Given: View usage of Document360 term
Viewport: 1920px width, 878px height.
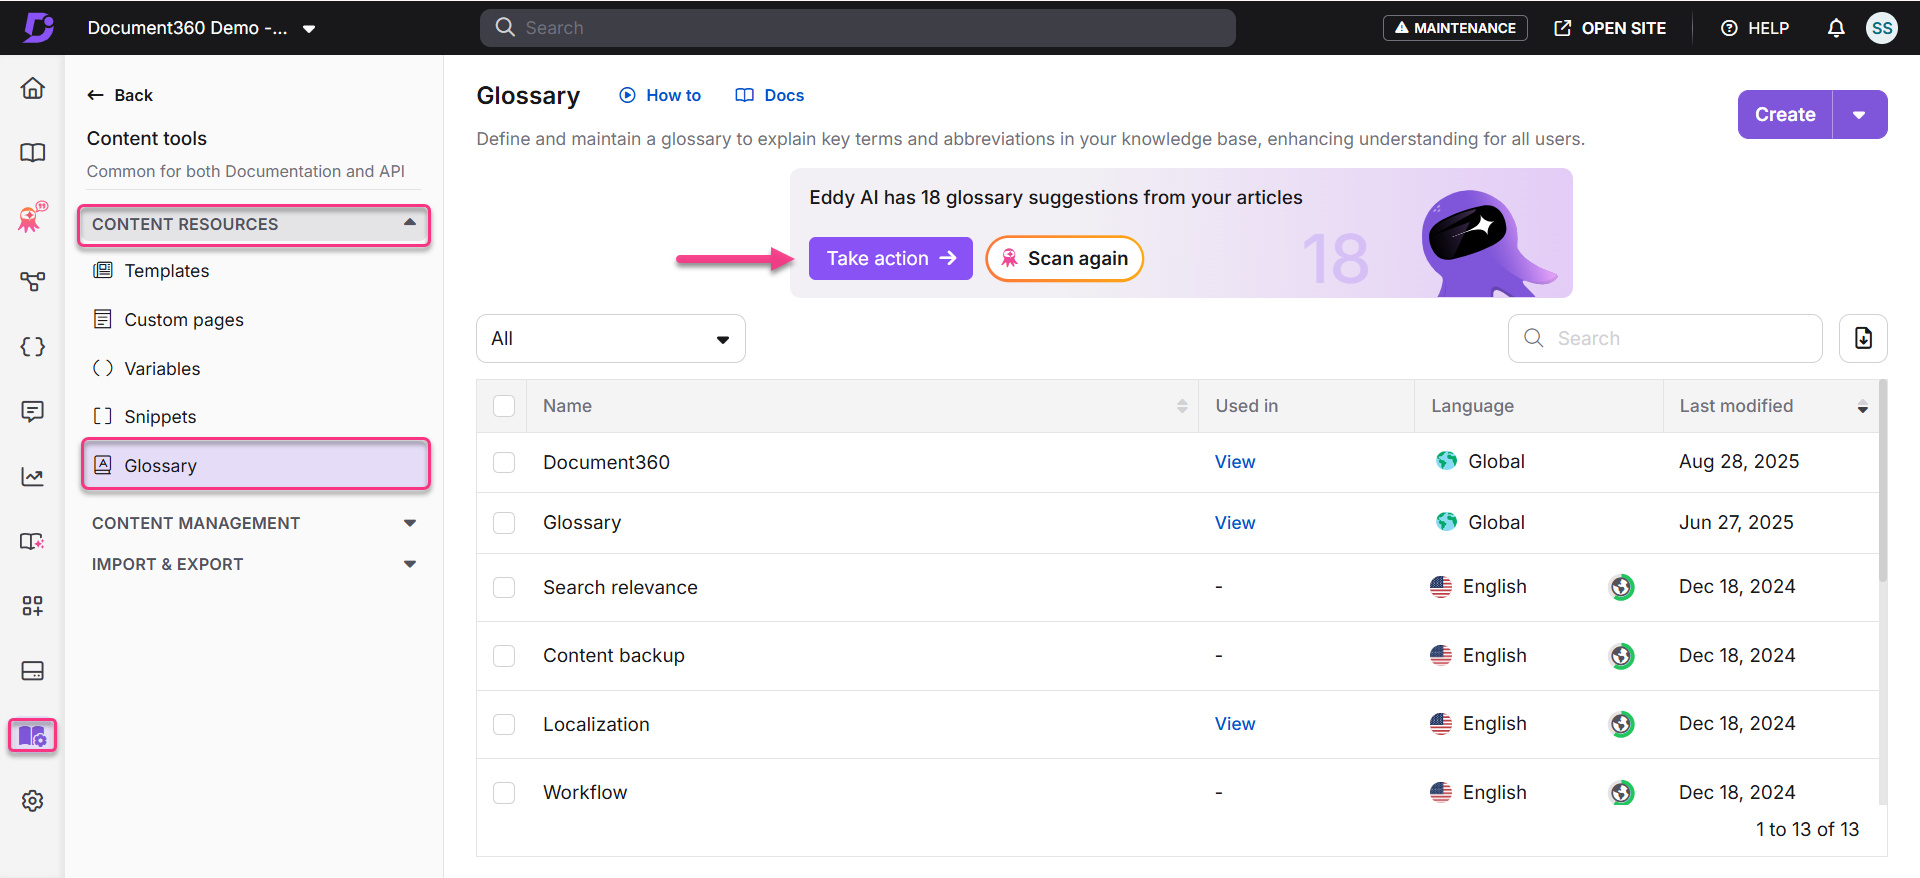Looking at the screenshot, I should tap(1235, 462).
